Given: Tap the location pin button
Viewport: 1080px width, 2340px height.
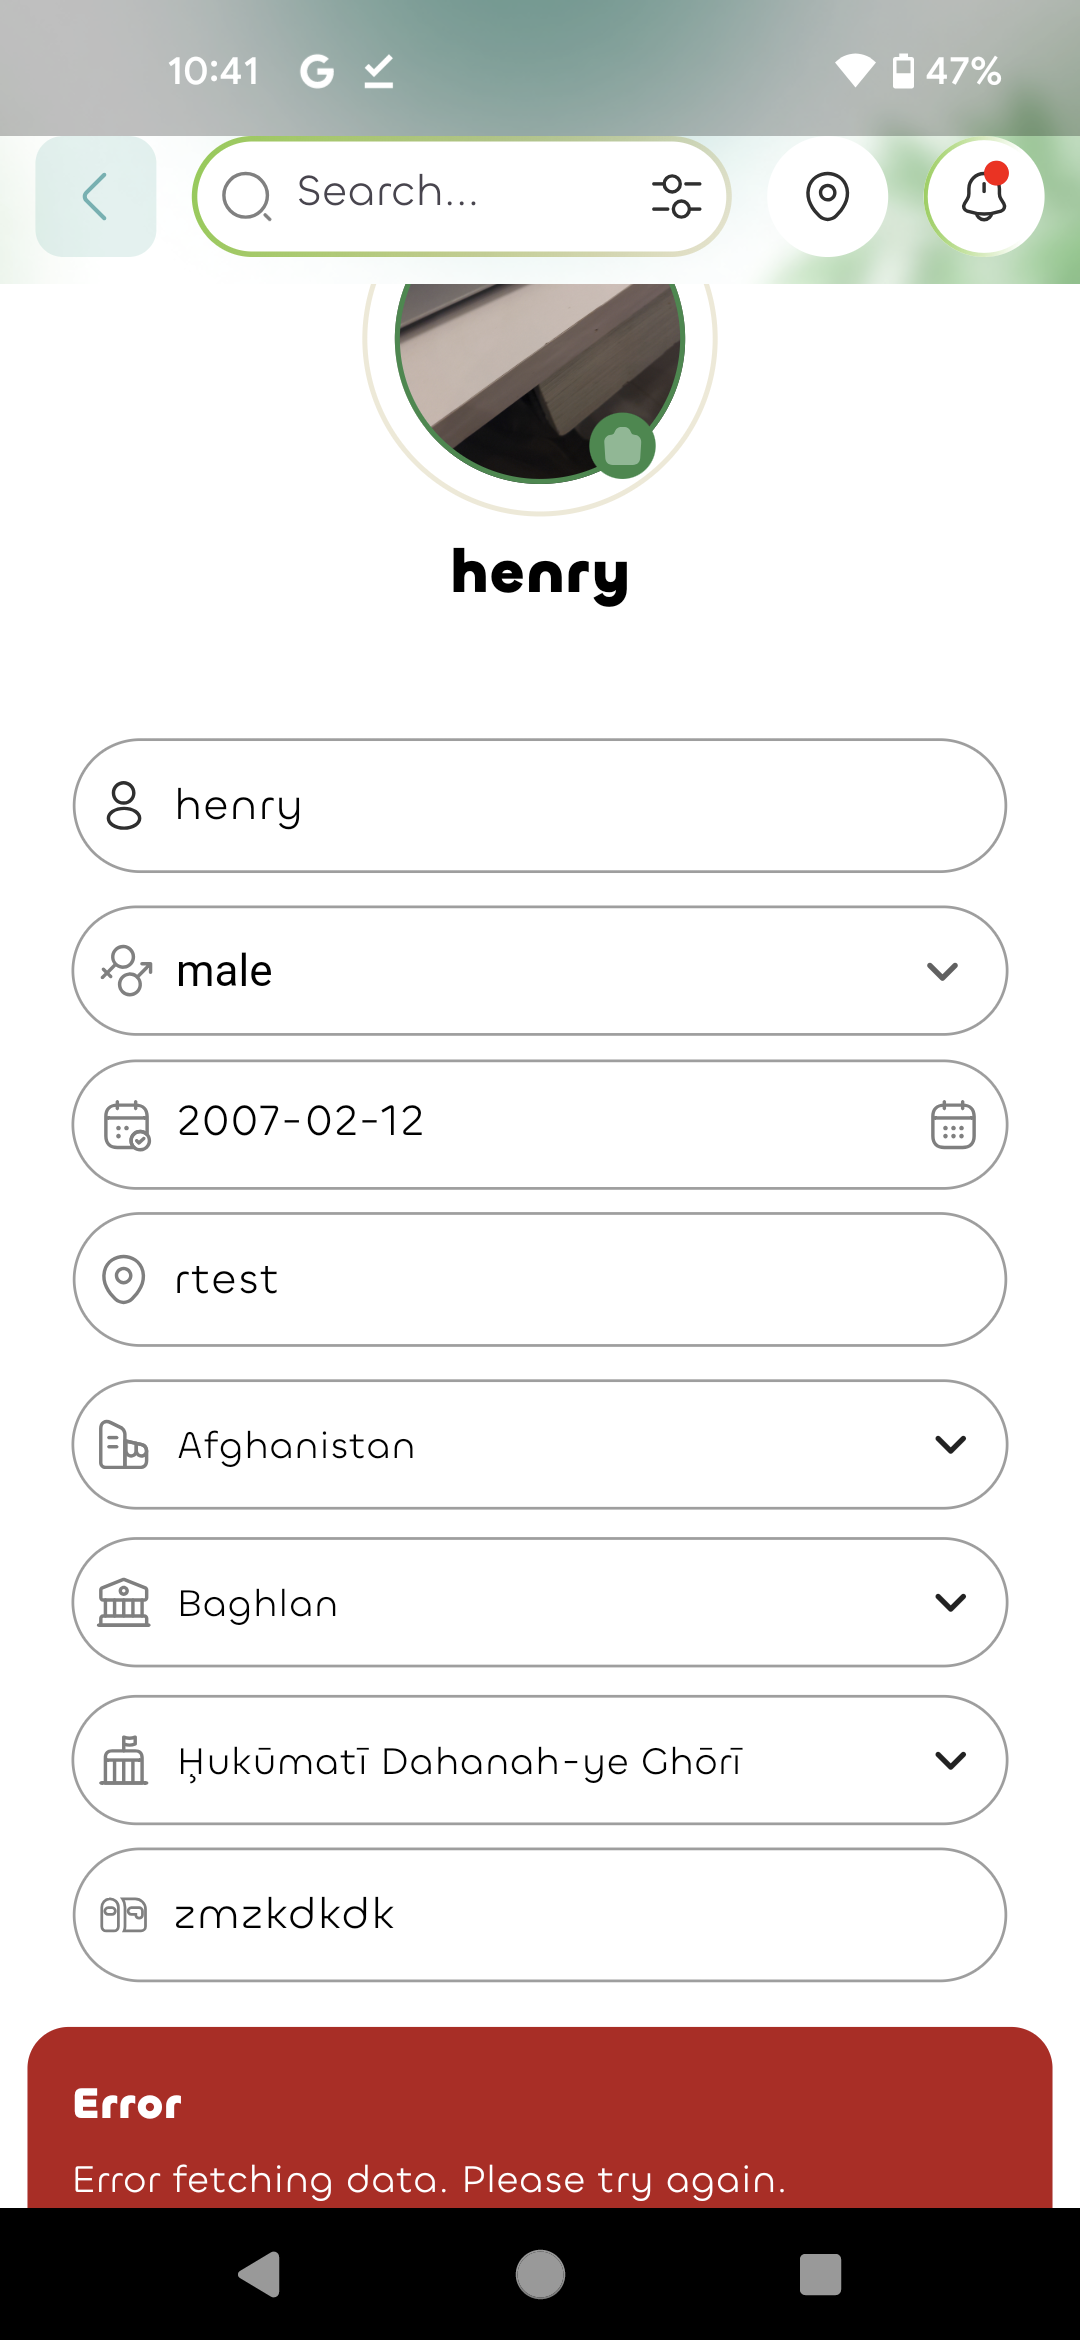Looking at the screenshot, I should coord(827,196).
